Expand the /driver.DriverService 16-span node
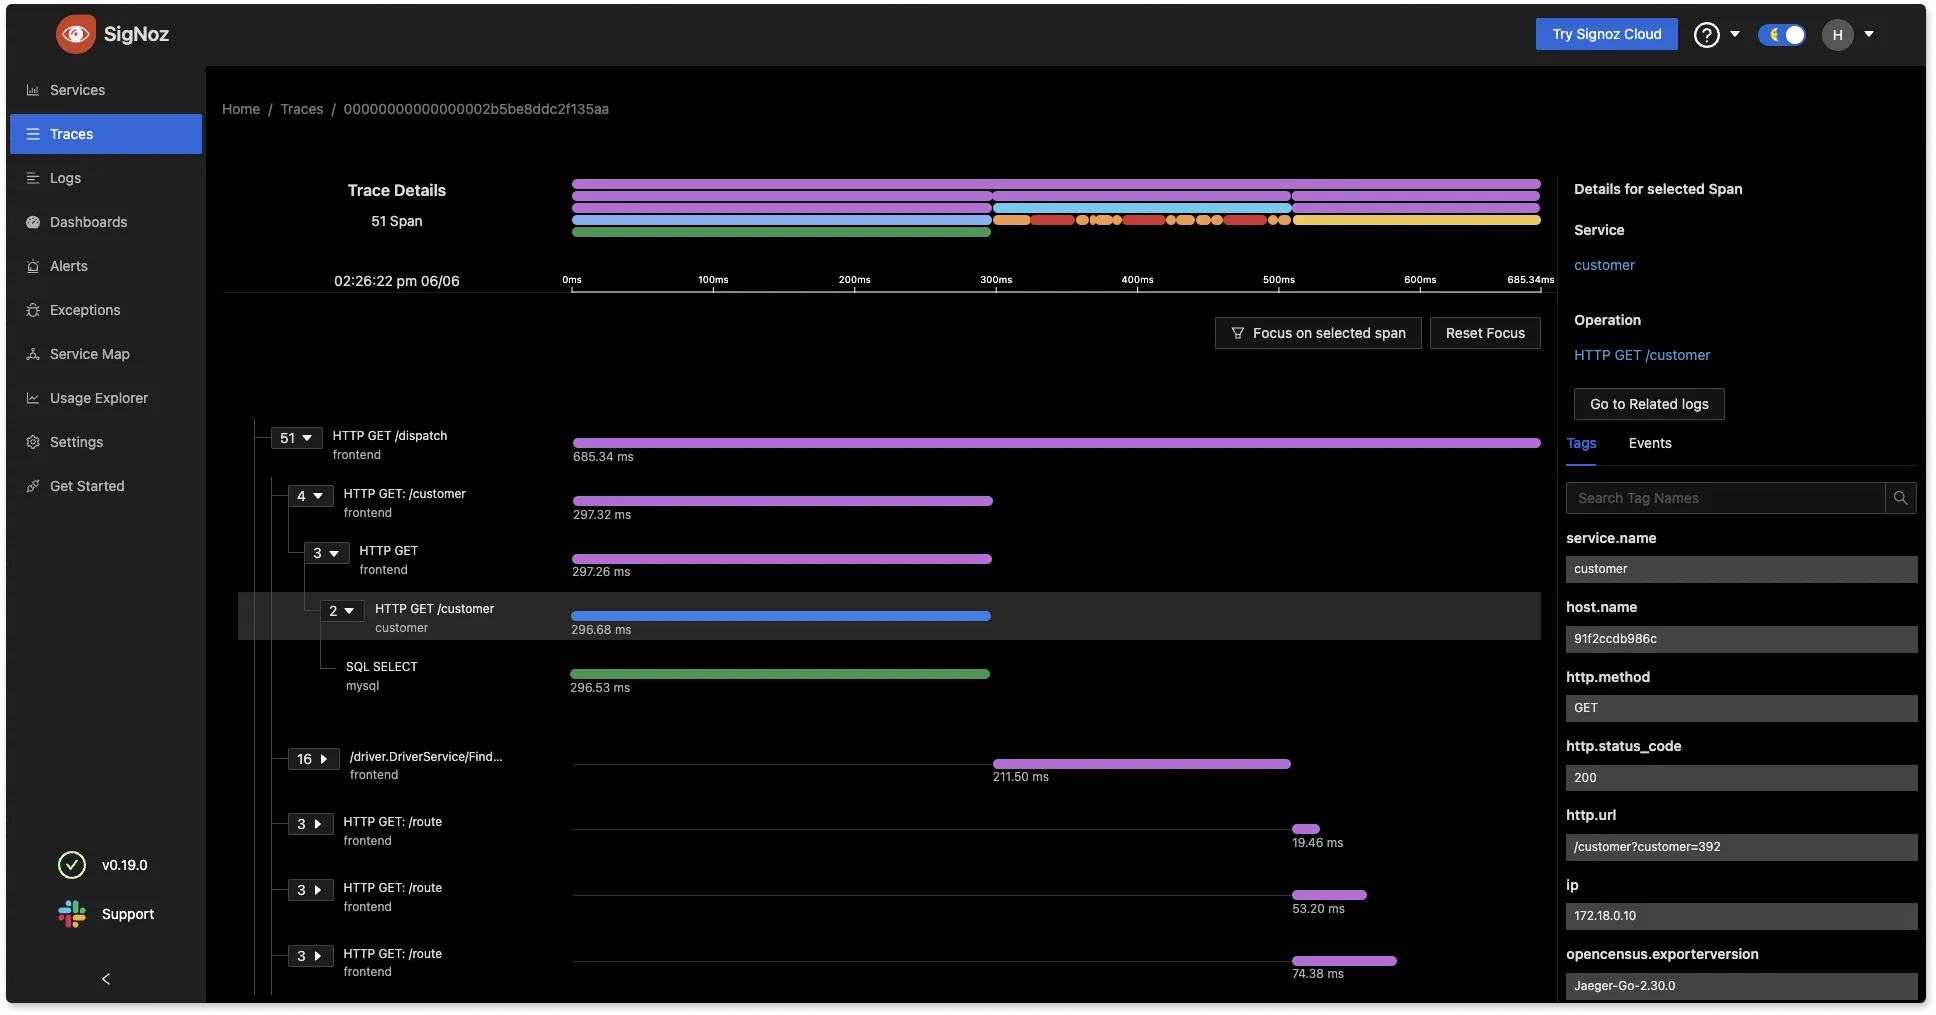Screen dimensions: 1936x1015 coord(313,759)
